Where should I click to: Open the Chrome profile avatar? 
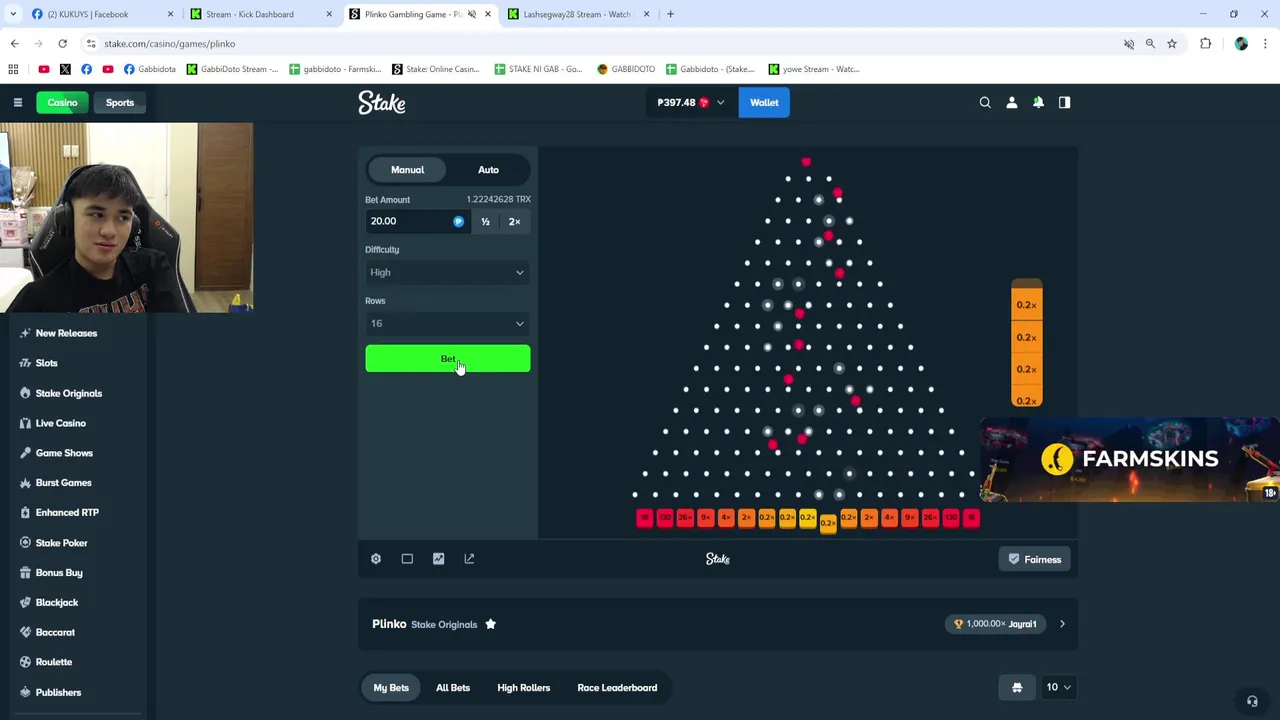[x=1241, y=44]
